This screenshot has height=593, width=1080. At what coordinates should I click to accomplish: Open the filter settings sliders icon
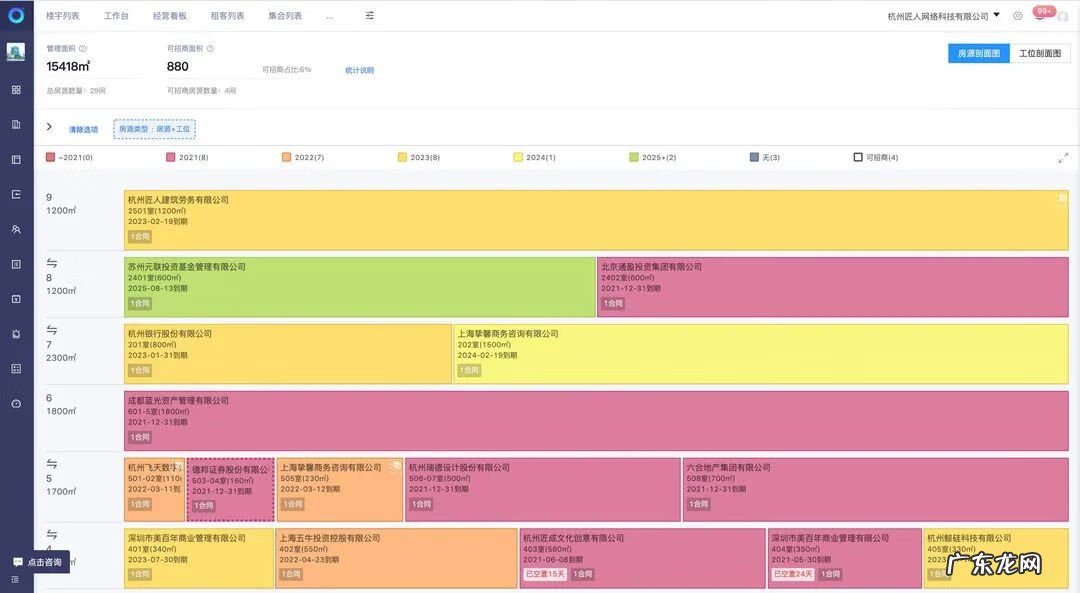click(x=370, y=16)
